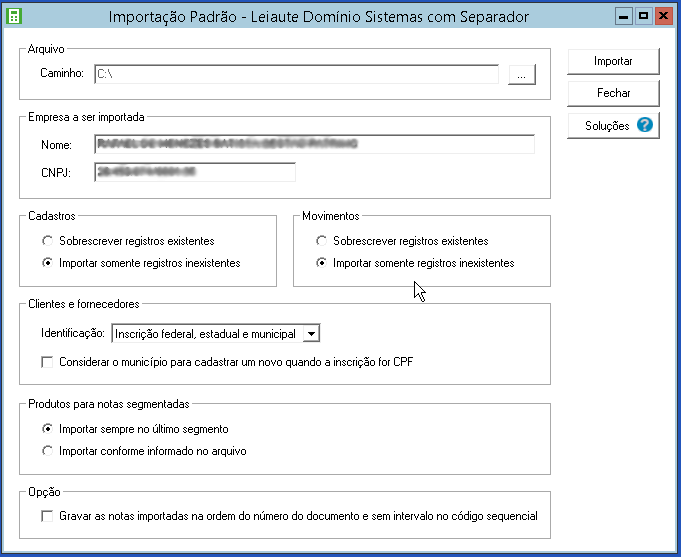The height and width of the screenshot is (557, 681).
Task: Expand the Identificação dropdown
Action: 311,334
